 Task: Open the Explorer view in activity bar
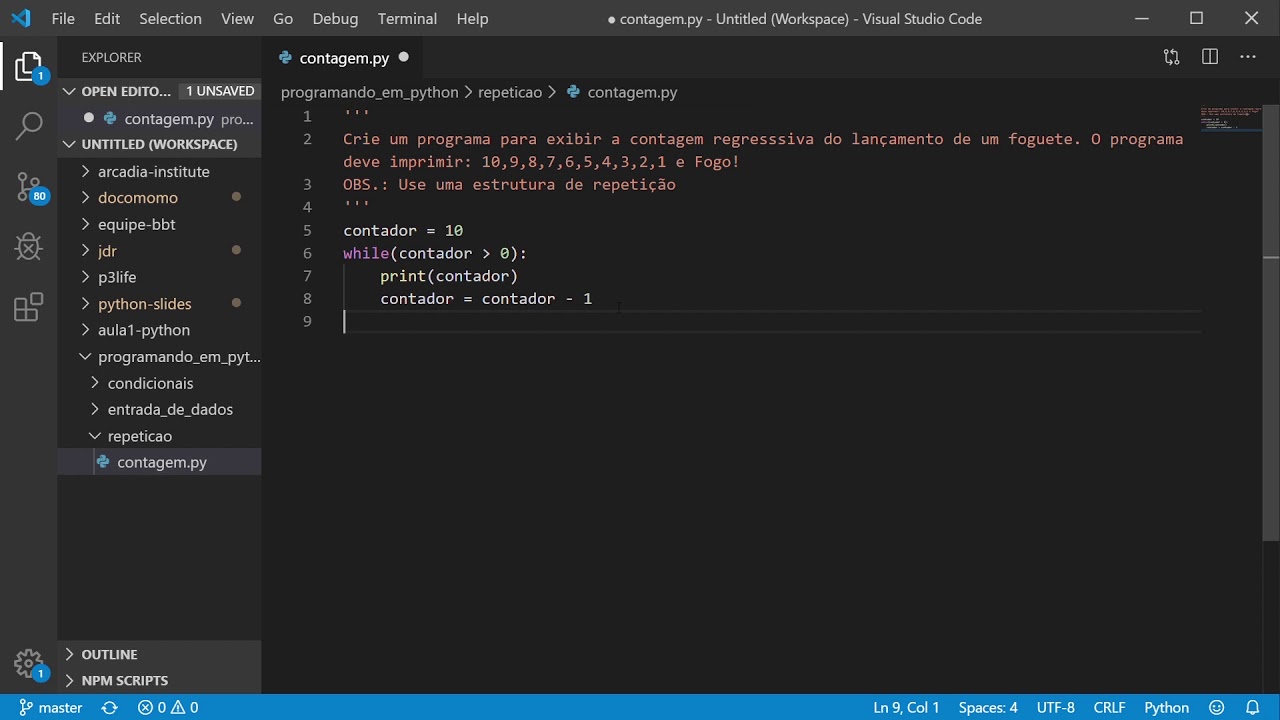pyautogui.click(x=28, y=67)
